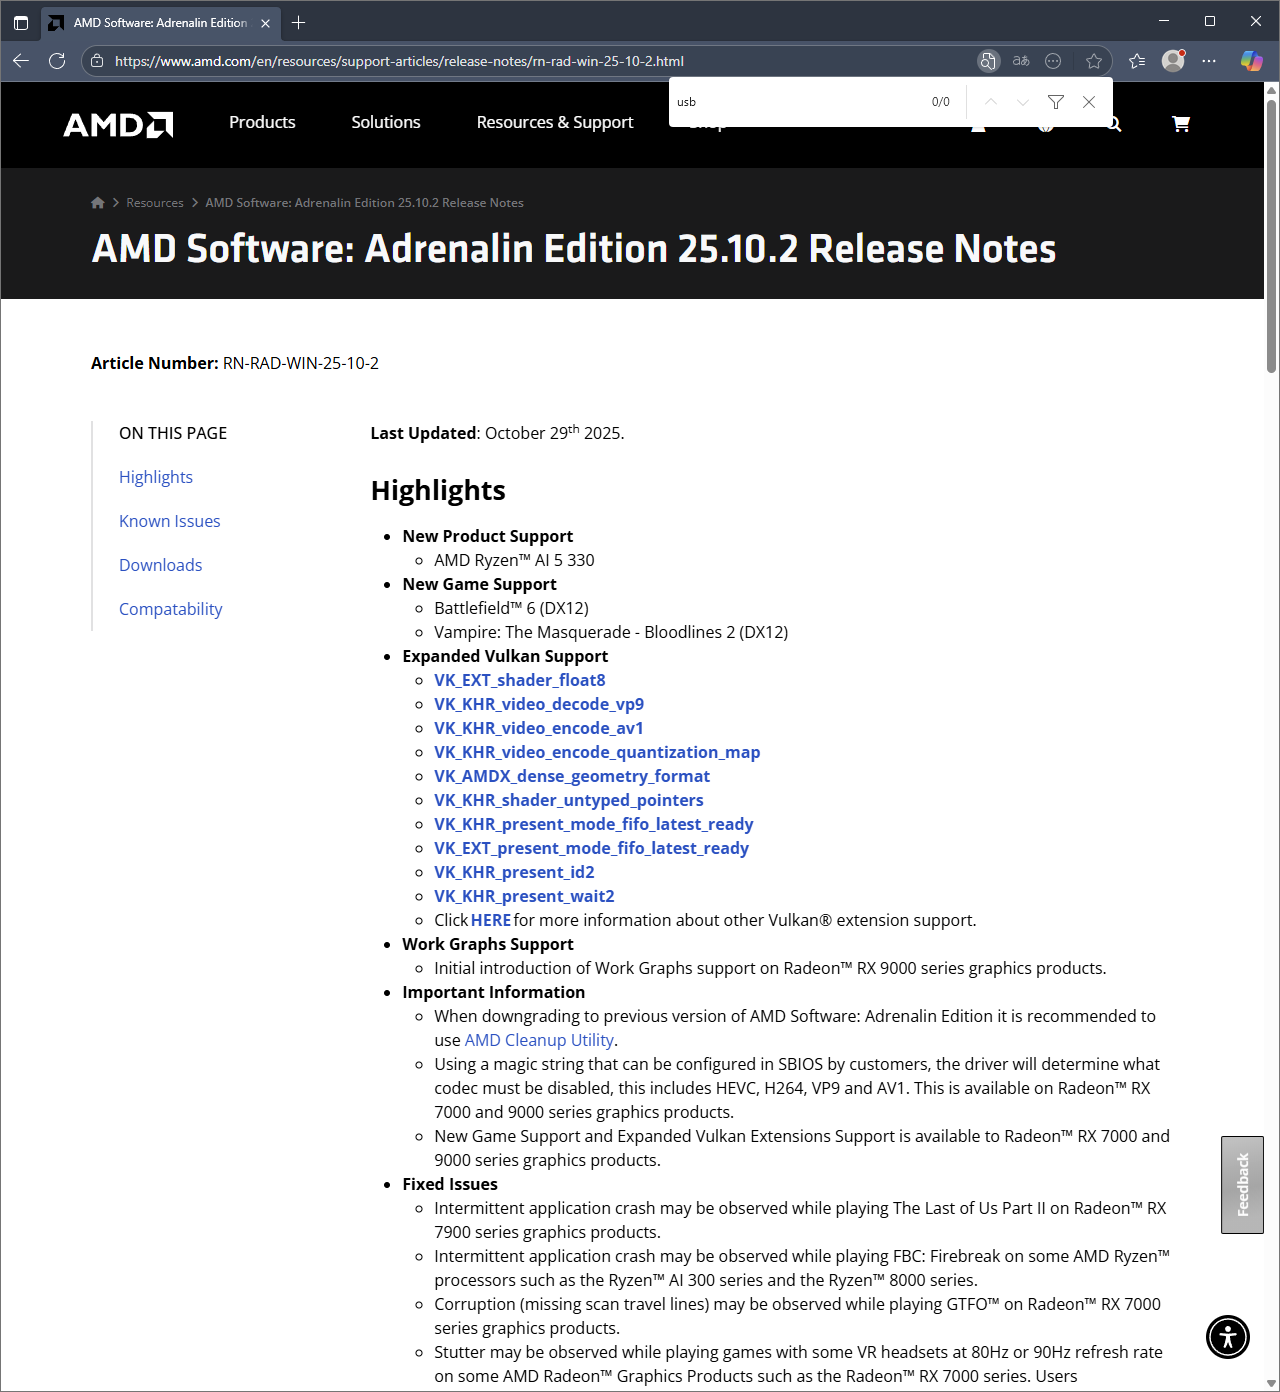Open the favorites list icon
Screen dimensions: 1280x1392
[x=1137, y=61]
